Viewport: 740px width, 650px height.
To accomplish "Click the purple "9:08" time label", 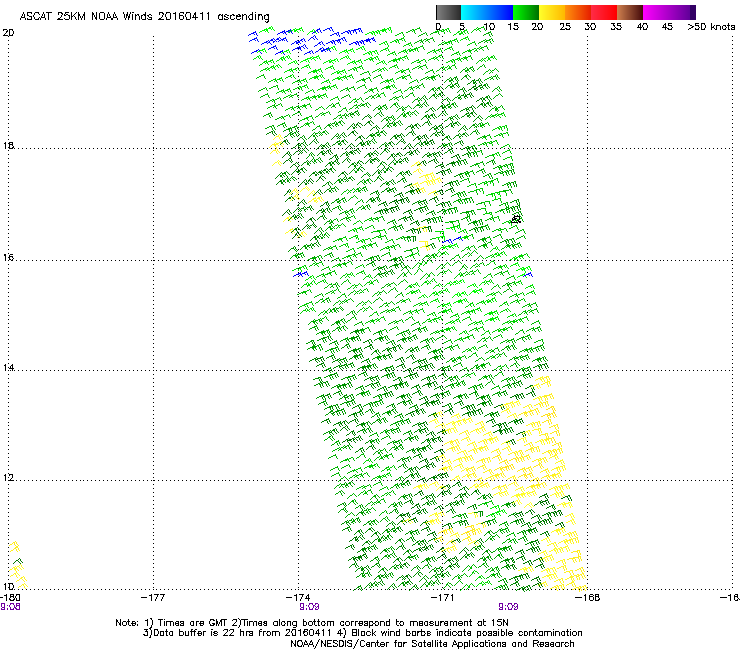I will point(10,607).
